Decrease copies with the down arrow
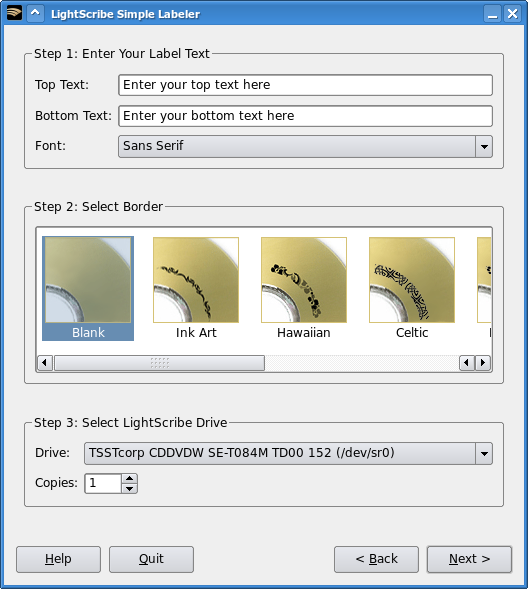 click(x=130, y=488)
